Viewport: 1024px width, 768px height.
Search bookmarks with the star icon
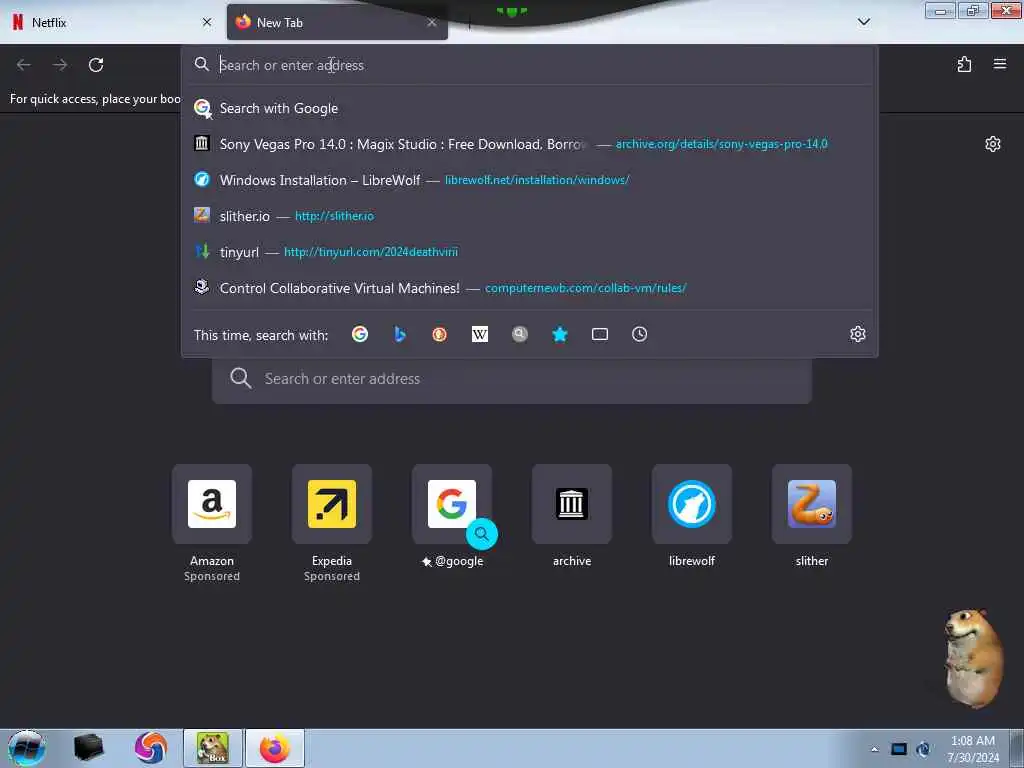[x=560, y=334]
